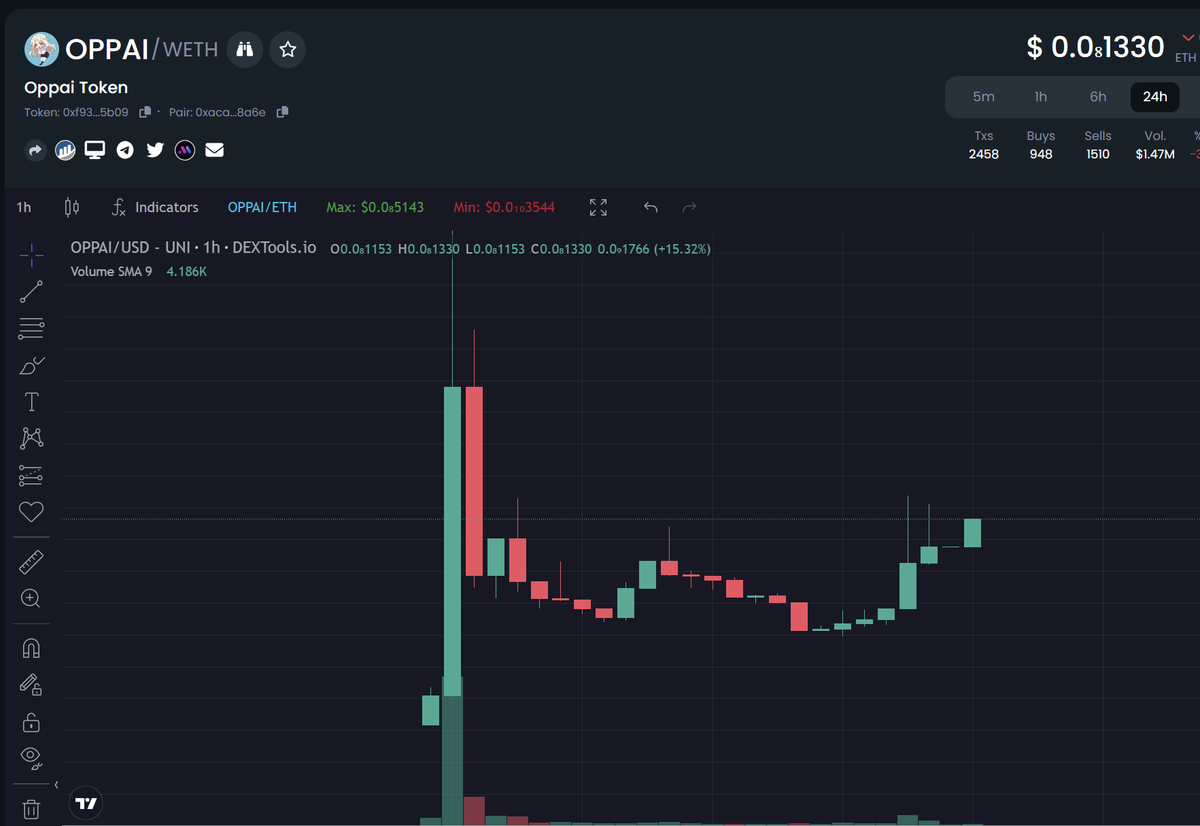Star OPPAI as a favorite
The image size is (1200, 826).
coord(287,48)
